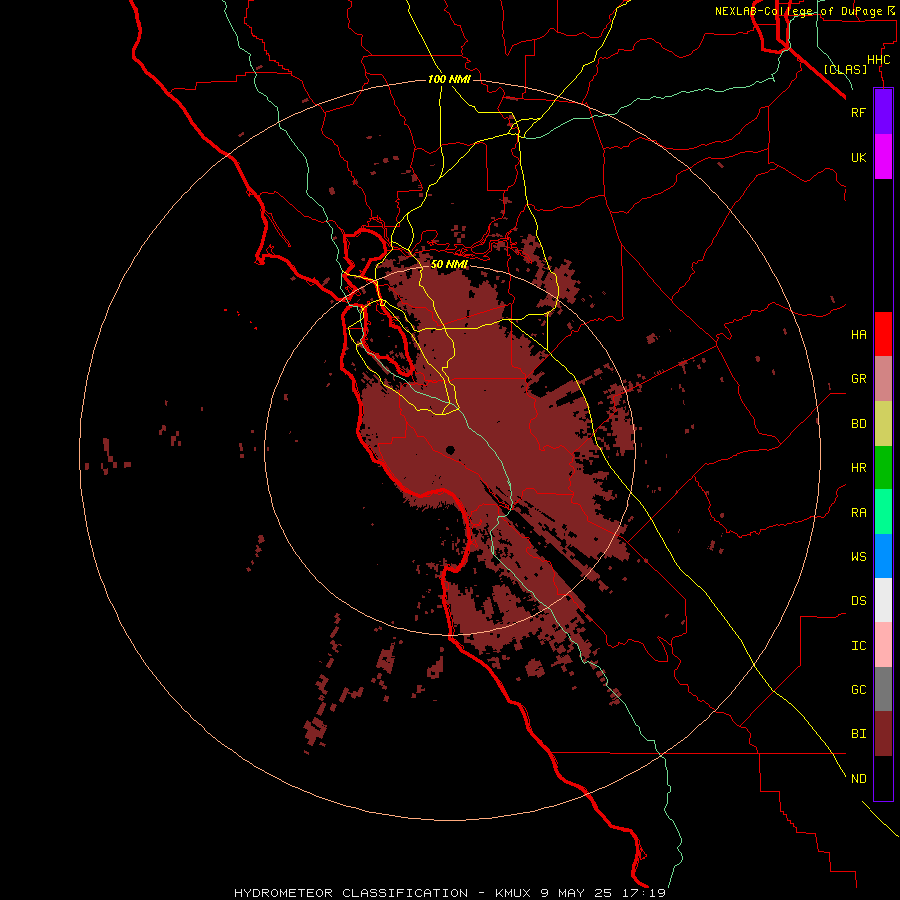Click the 50 NMI range ring label
This screenshot has height=900, width=900.
pos(449,264)
